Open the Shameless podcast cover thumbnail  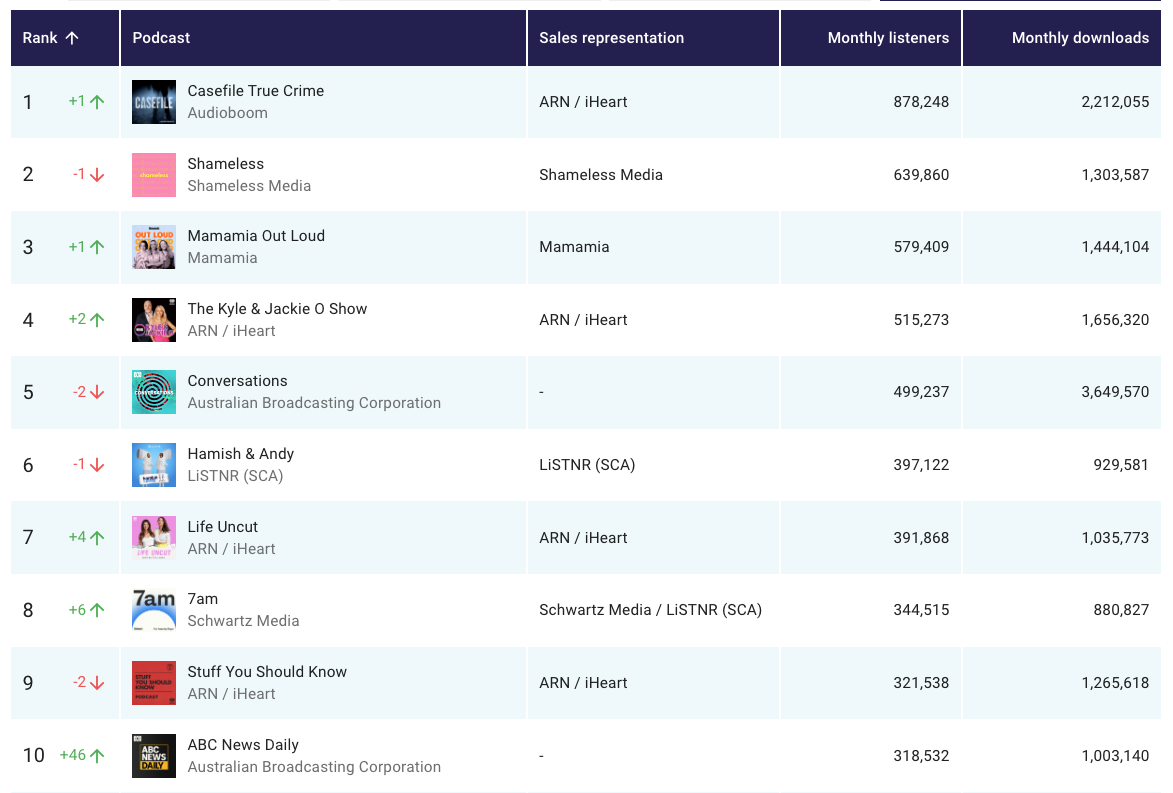[154, 175]
